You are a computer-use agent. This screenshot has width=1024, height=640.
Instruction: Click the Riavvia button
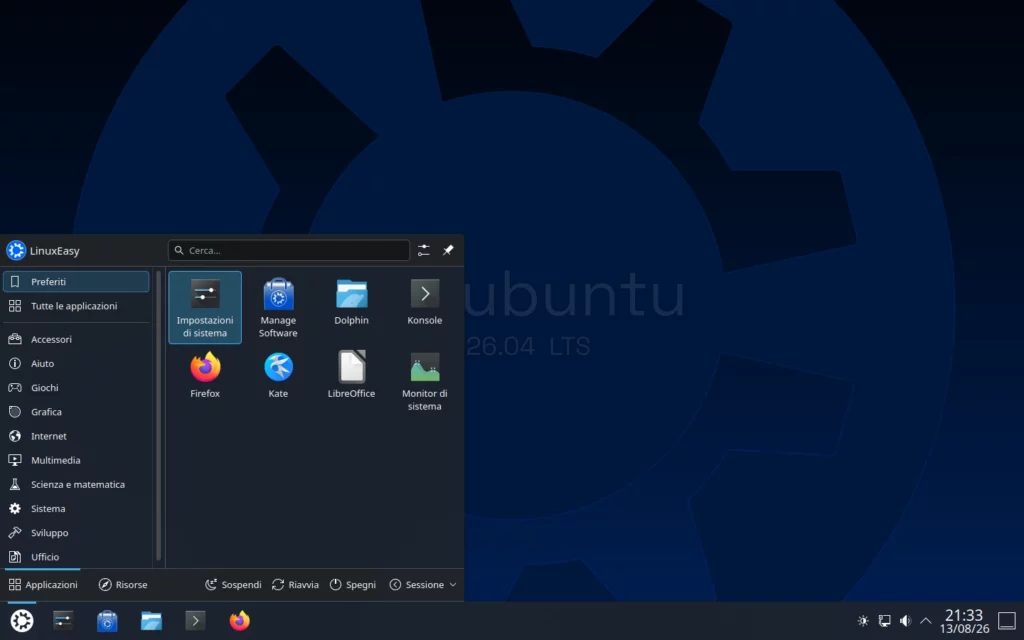click(295, 584)
